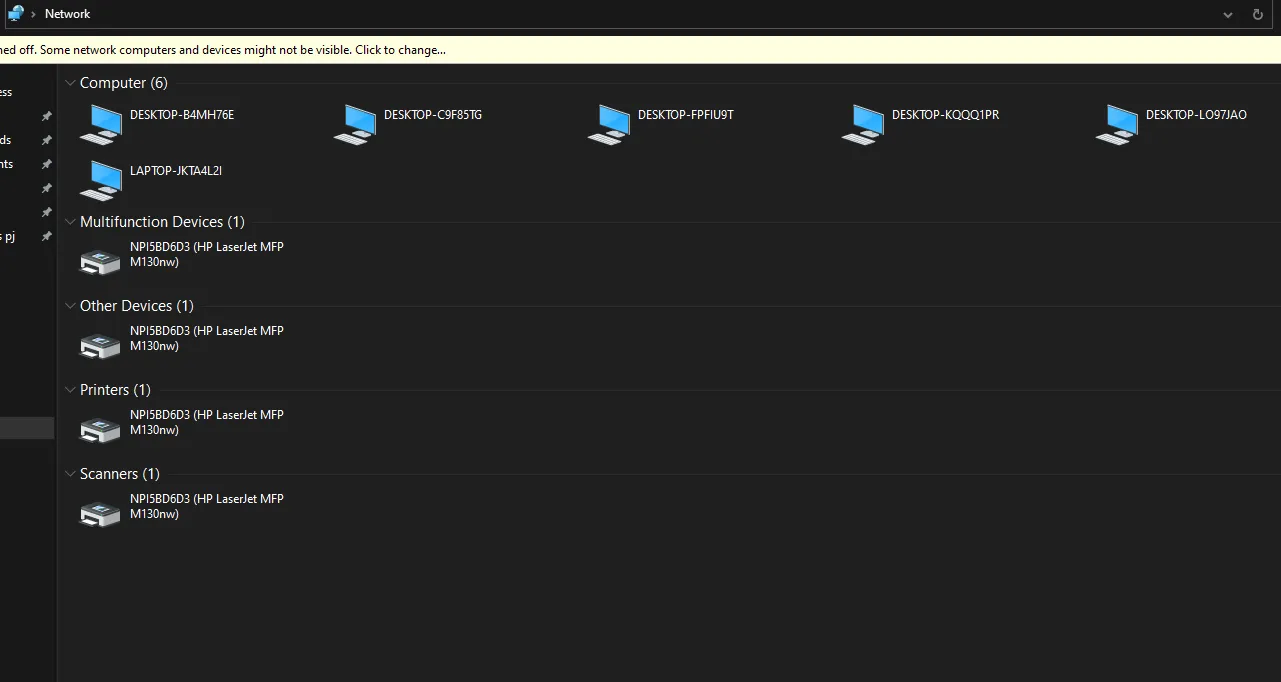Screen dimensions: 1281x682
Task: Open the DESKTOP-B4MH76E computer icon
Action: point(101,125)
